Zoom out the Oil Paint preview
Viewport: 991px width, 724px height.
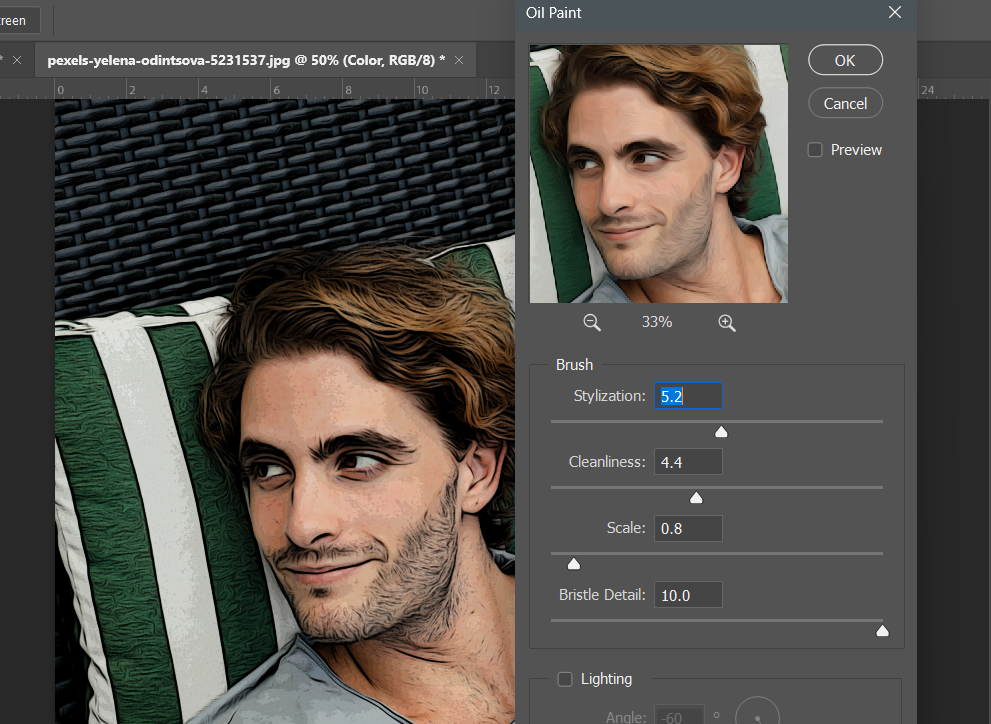pyautogui.click(x=592, y=323)
